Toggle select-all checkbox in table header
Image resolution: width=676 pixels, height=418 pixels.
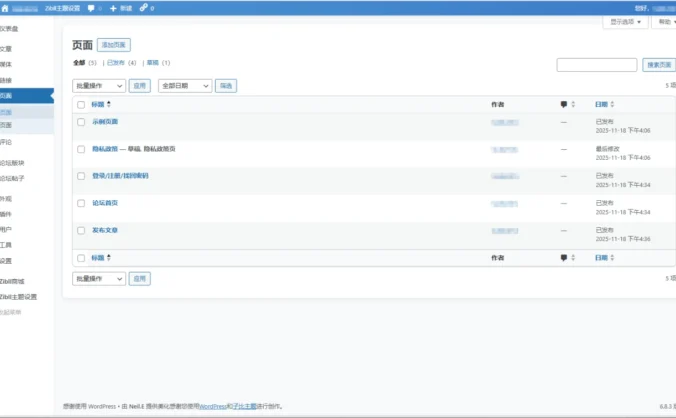pyautogui.click(x=82, y=104)
